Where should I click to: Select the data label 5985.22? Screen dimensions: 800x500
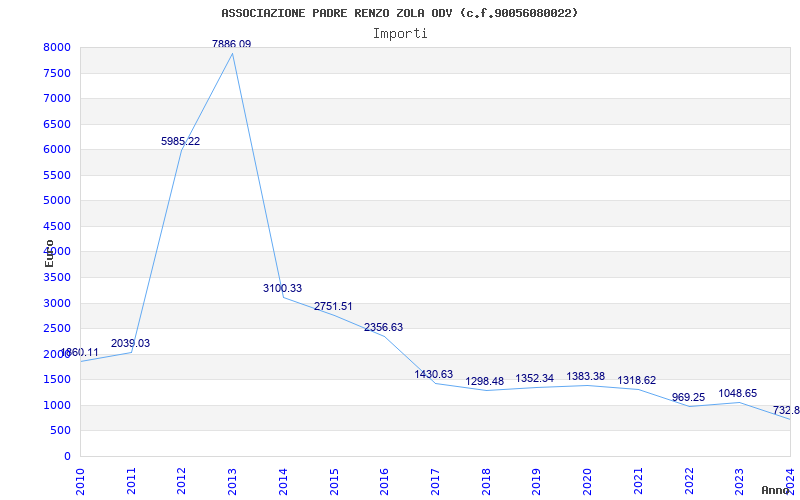pyautogui.click(x=181, y=141)
